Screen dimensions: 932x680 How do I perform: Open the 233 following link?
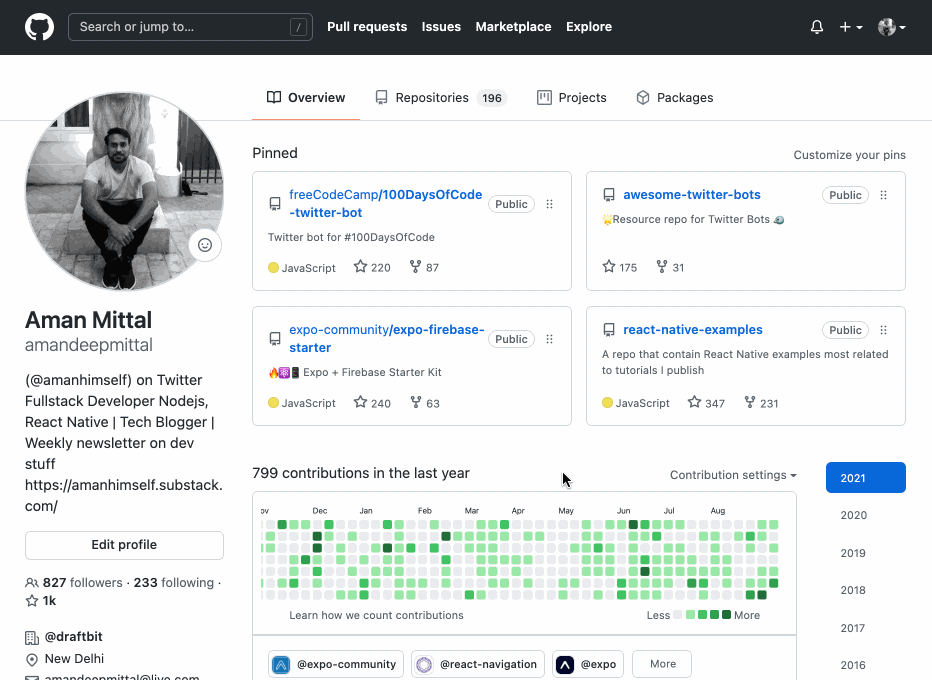[174, 583]
